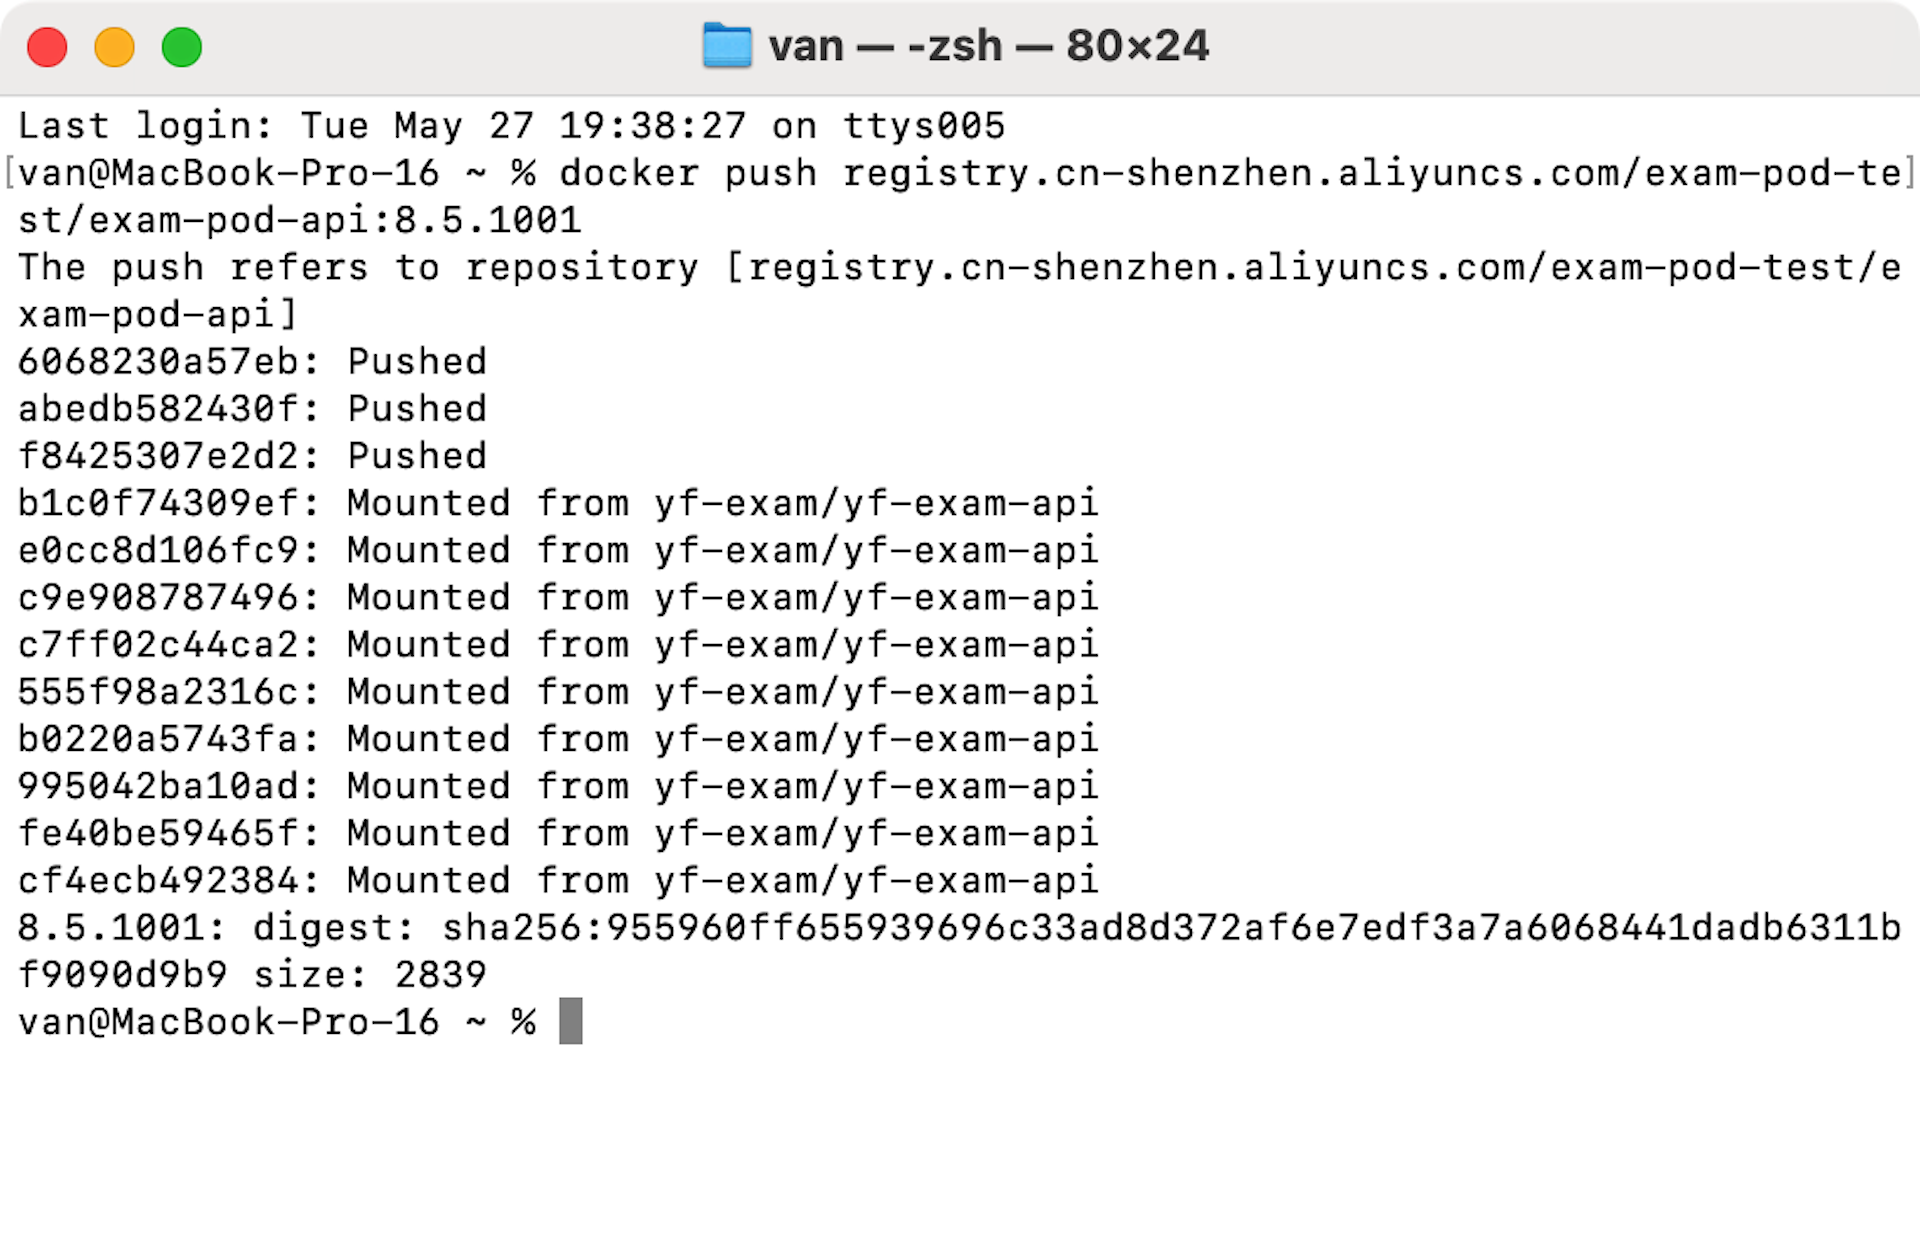The width and height of the screenshot is (1920, 1250).
Task: Click the window title 'van — -zsh — 80×24'
Action: [988, 46]
